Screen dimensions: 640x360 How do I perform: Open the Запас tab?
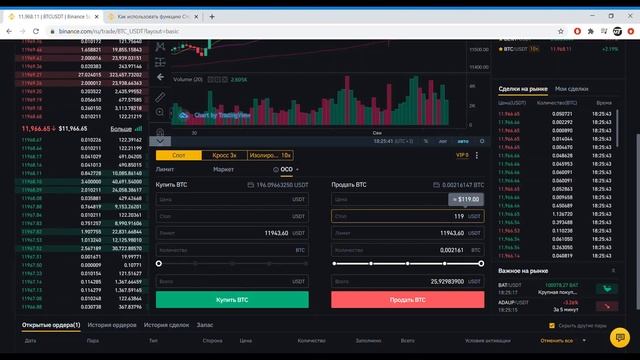point(205,325)
